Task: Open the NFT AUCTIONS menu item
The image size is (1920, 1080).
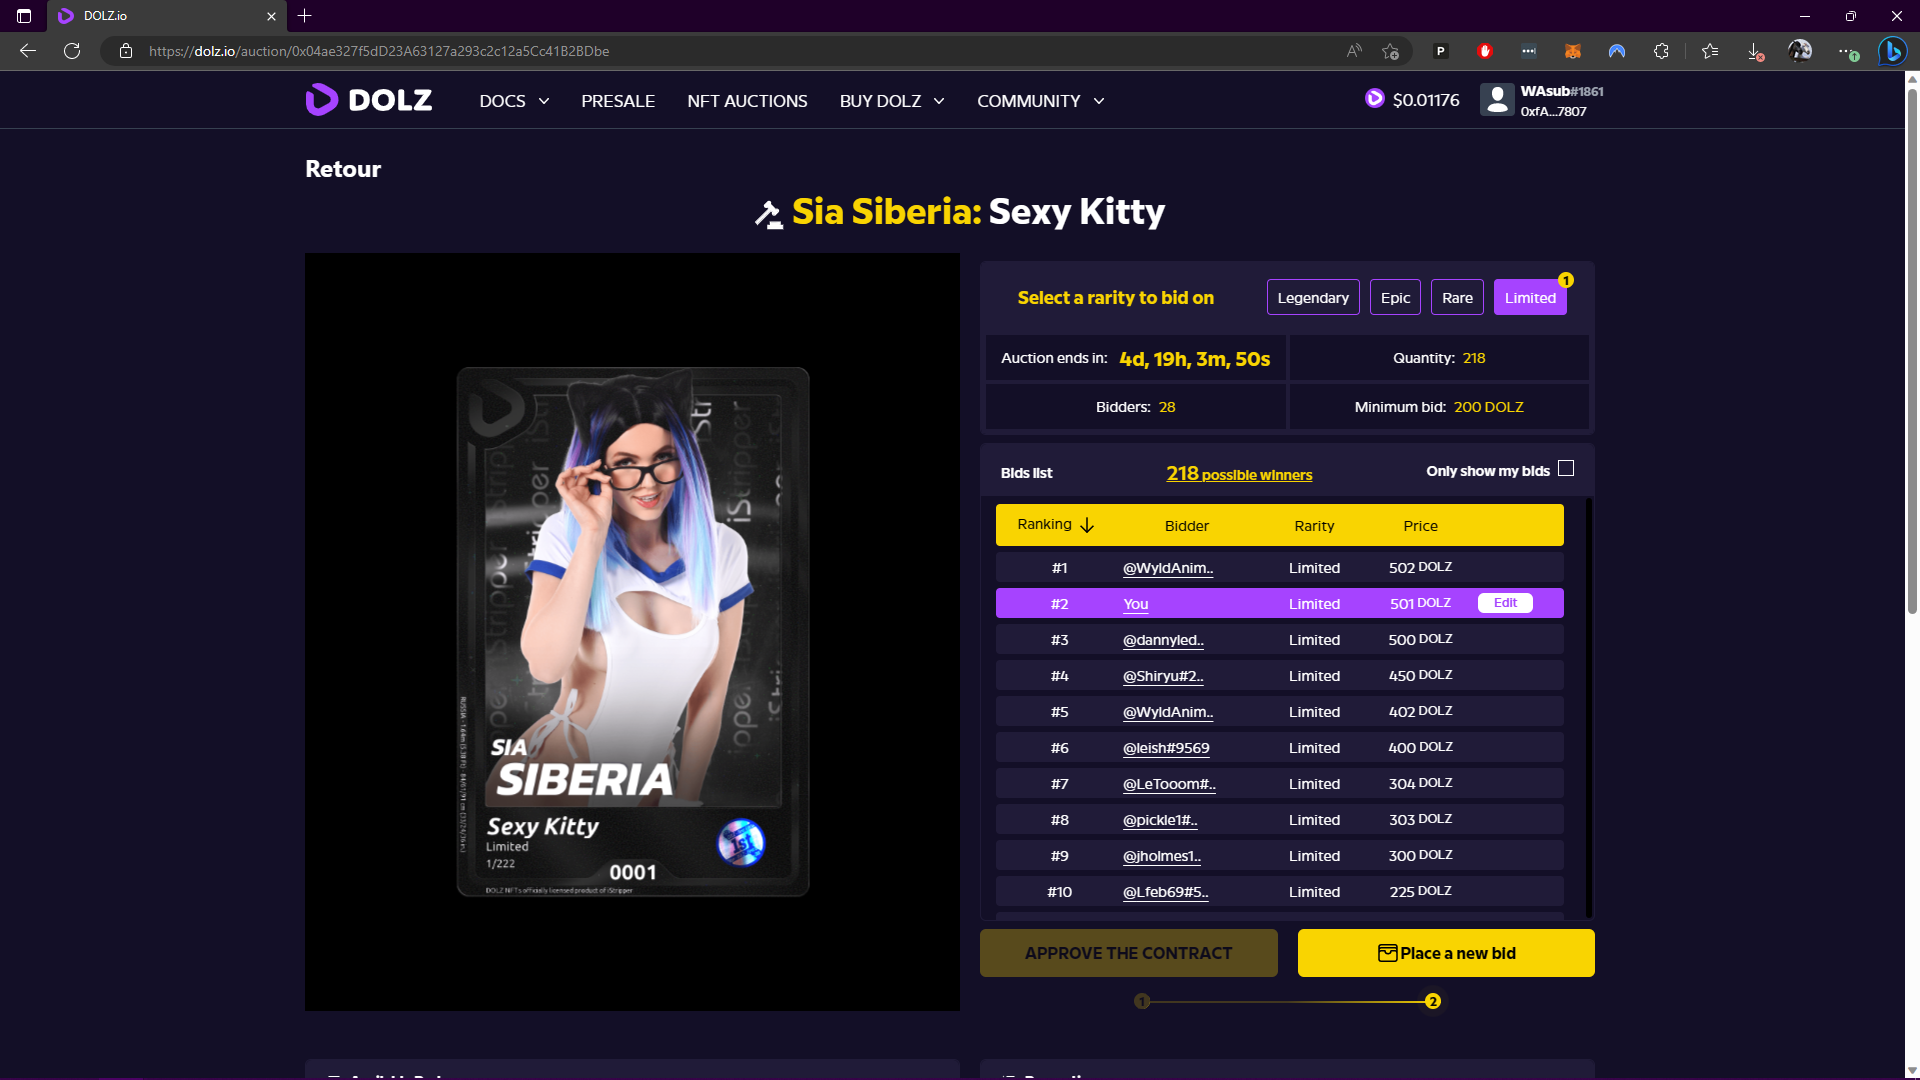Action: (747, 101)
